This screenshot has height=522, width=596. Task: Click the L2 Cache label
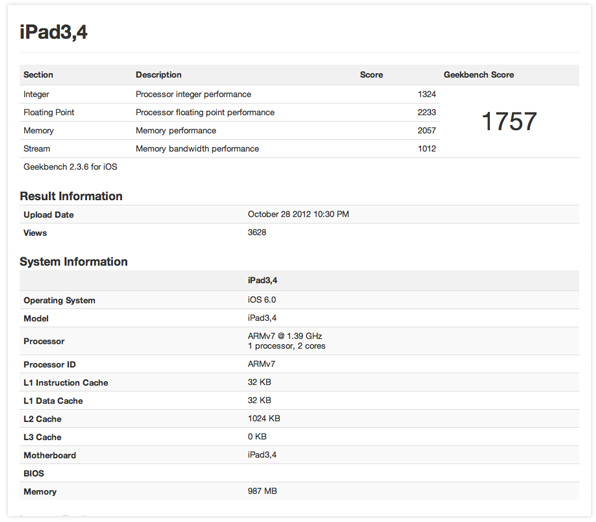click(x=42, y=419)
